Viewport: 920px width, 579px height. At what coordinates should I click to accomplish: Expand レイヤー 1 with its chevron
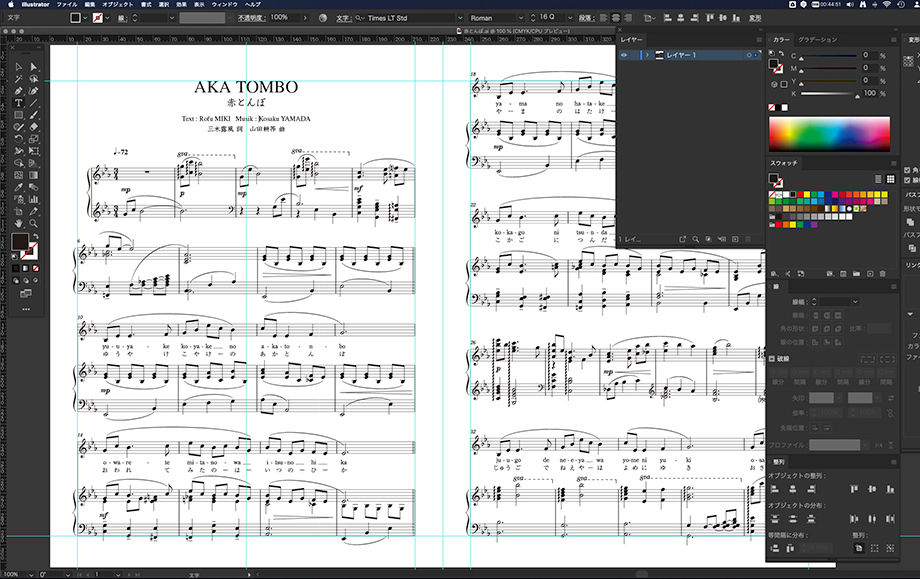[647, 55]
